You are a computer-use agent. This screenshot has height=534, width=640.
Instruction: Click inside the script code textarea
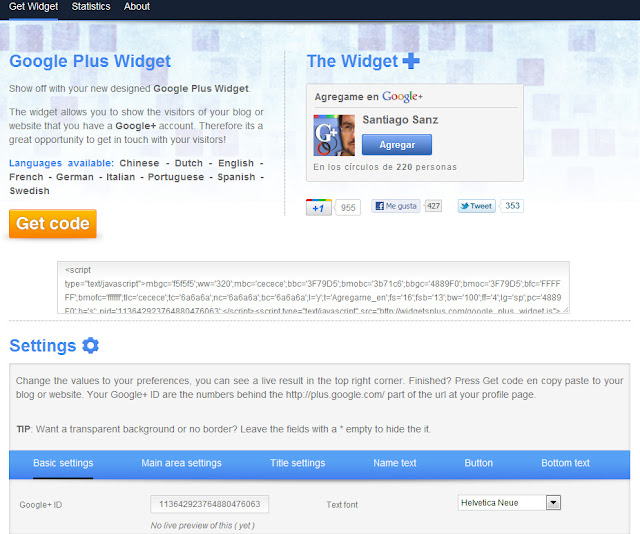pyautogui.click(x=313, y=287)
